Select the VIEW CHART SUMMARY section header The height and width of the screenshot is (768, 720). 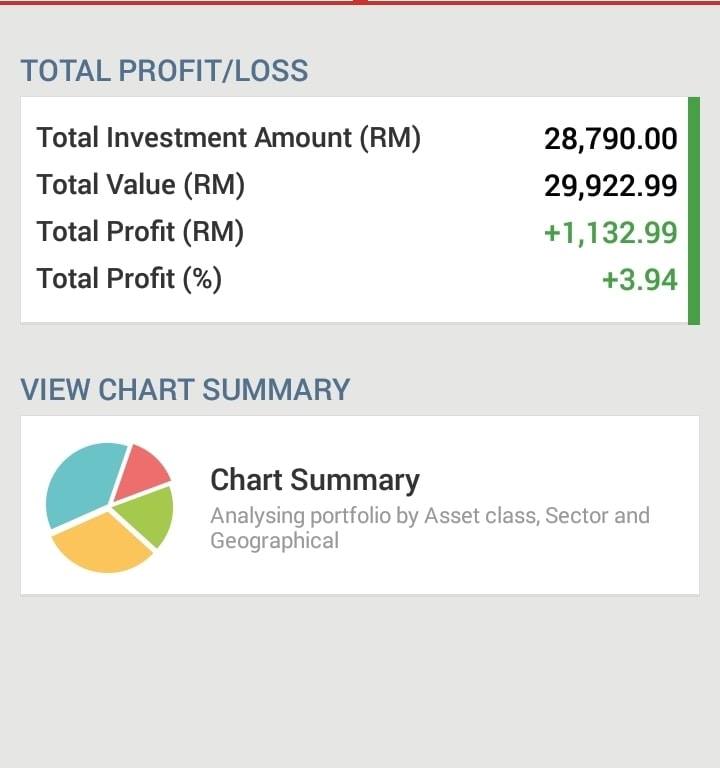point(185,390)
